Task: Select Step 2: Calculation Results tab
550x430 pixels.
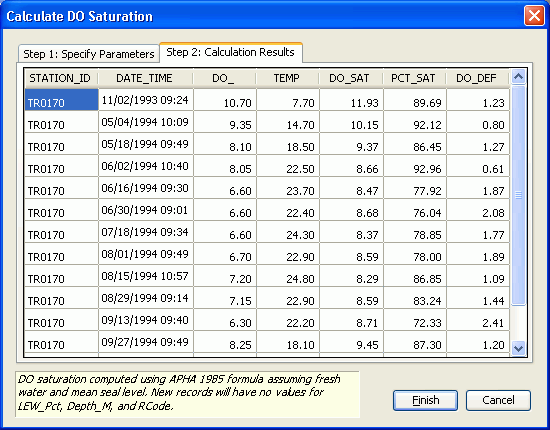Action: 230,52
